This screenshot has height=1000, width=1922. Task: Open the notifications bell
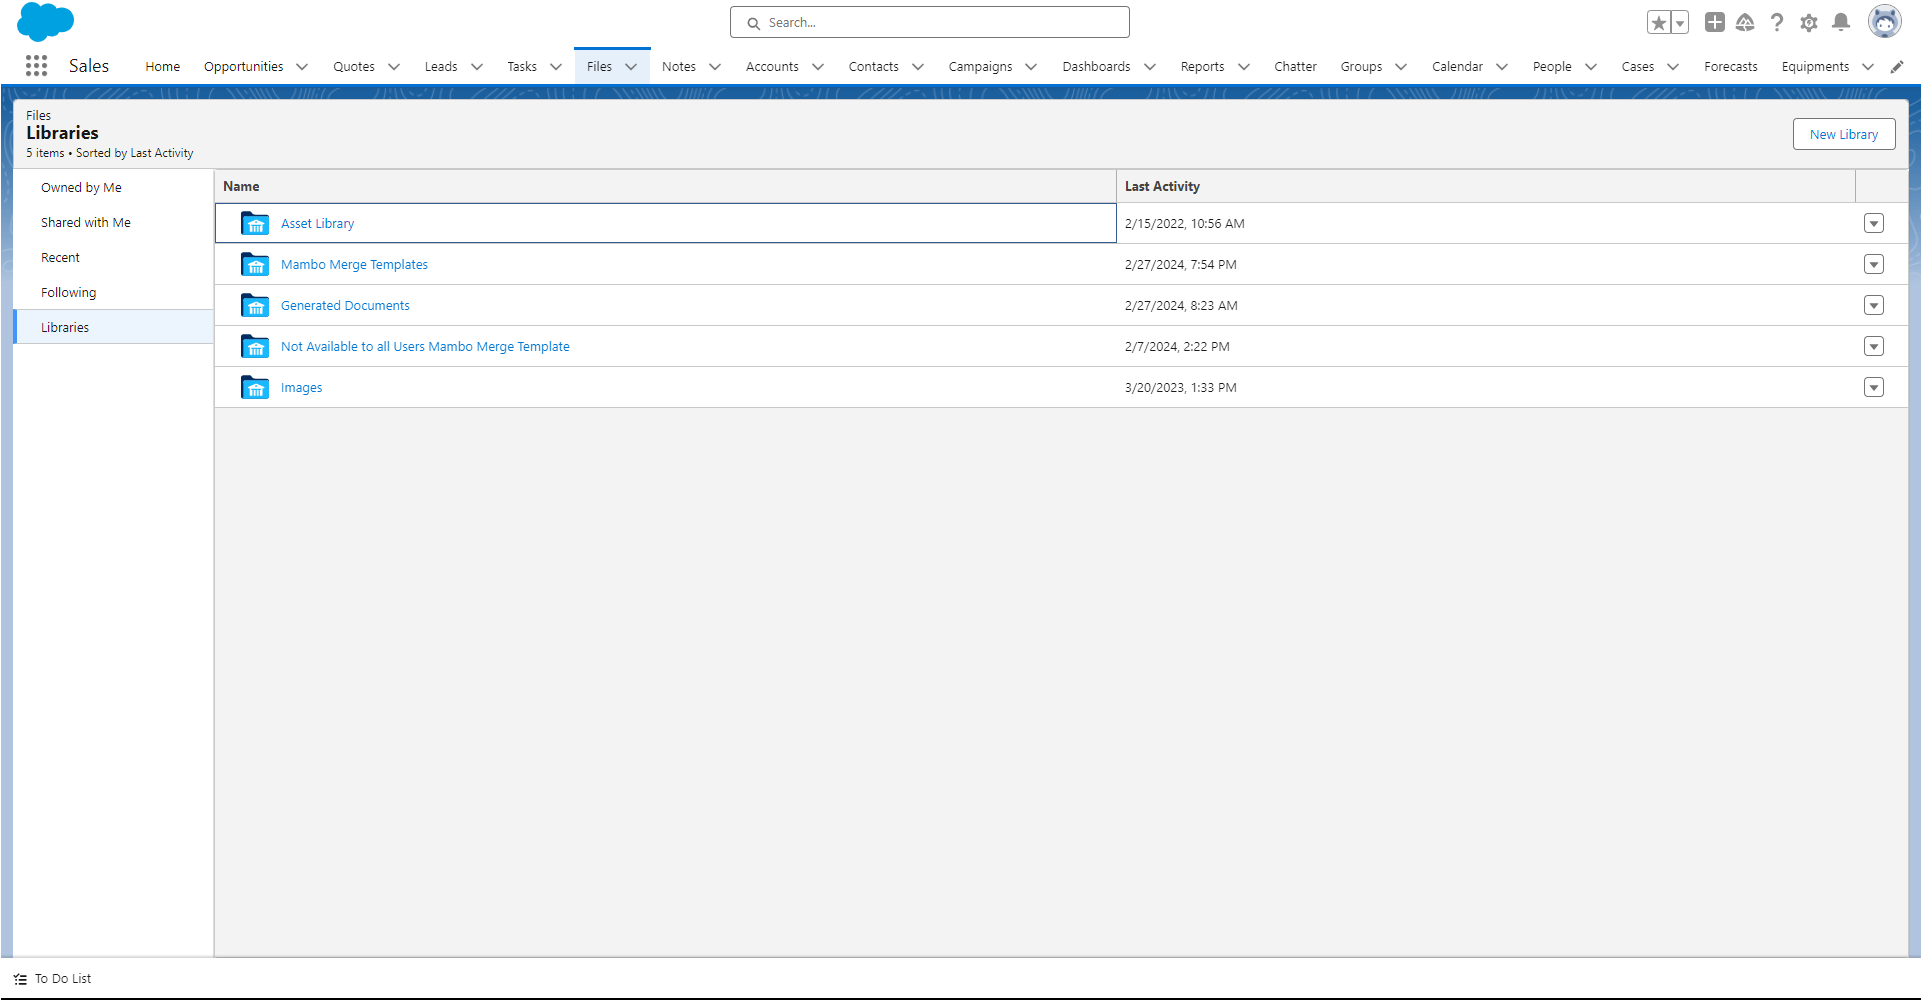click(1841, 22)
